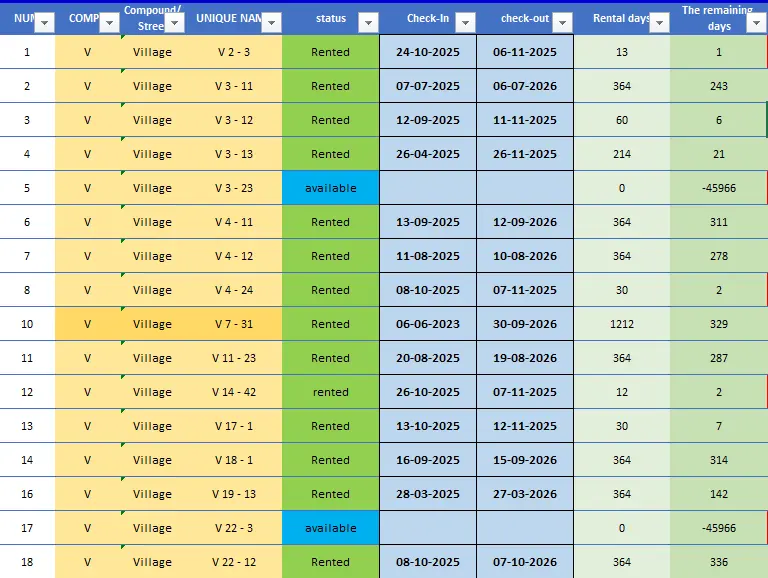Select unique name cell V 18 - 1
Screen dimensions: 768x578
pyautogui.click(x=234, y=460)
